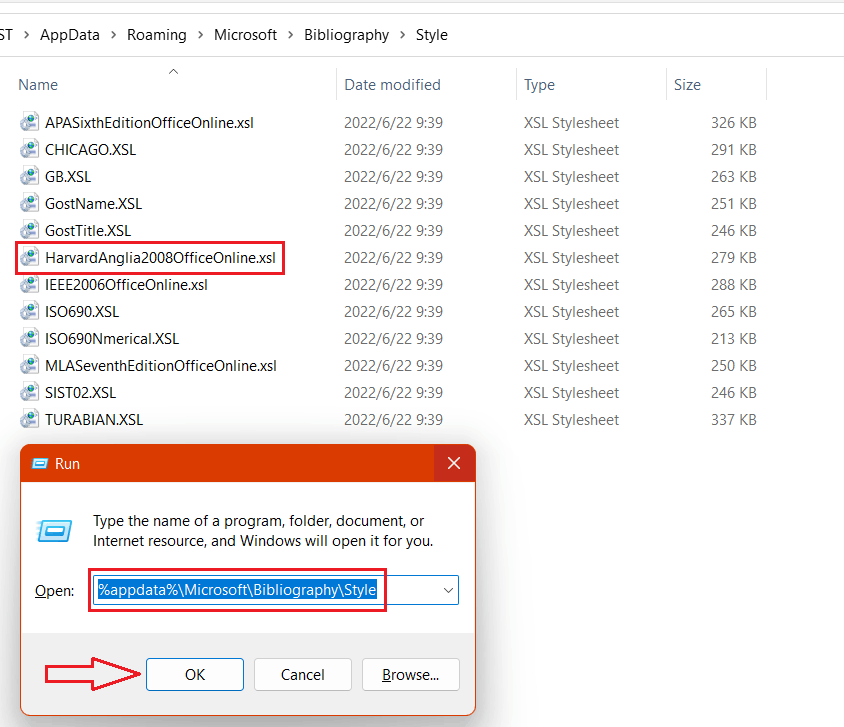Image resolution: width=844 pixels, height=727 pixels.
Task: Close the Run dialog
Action: 454,463
